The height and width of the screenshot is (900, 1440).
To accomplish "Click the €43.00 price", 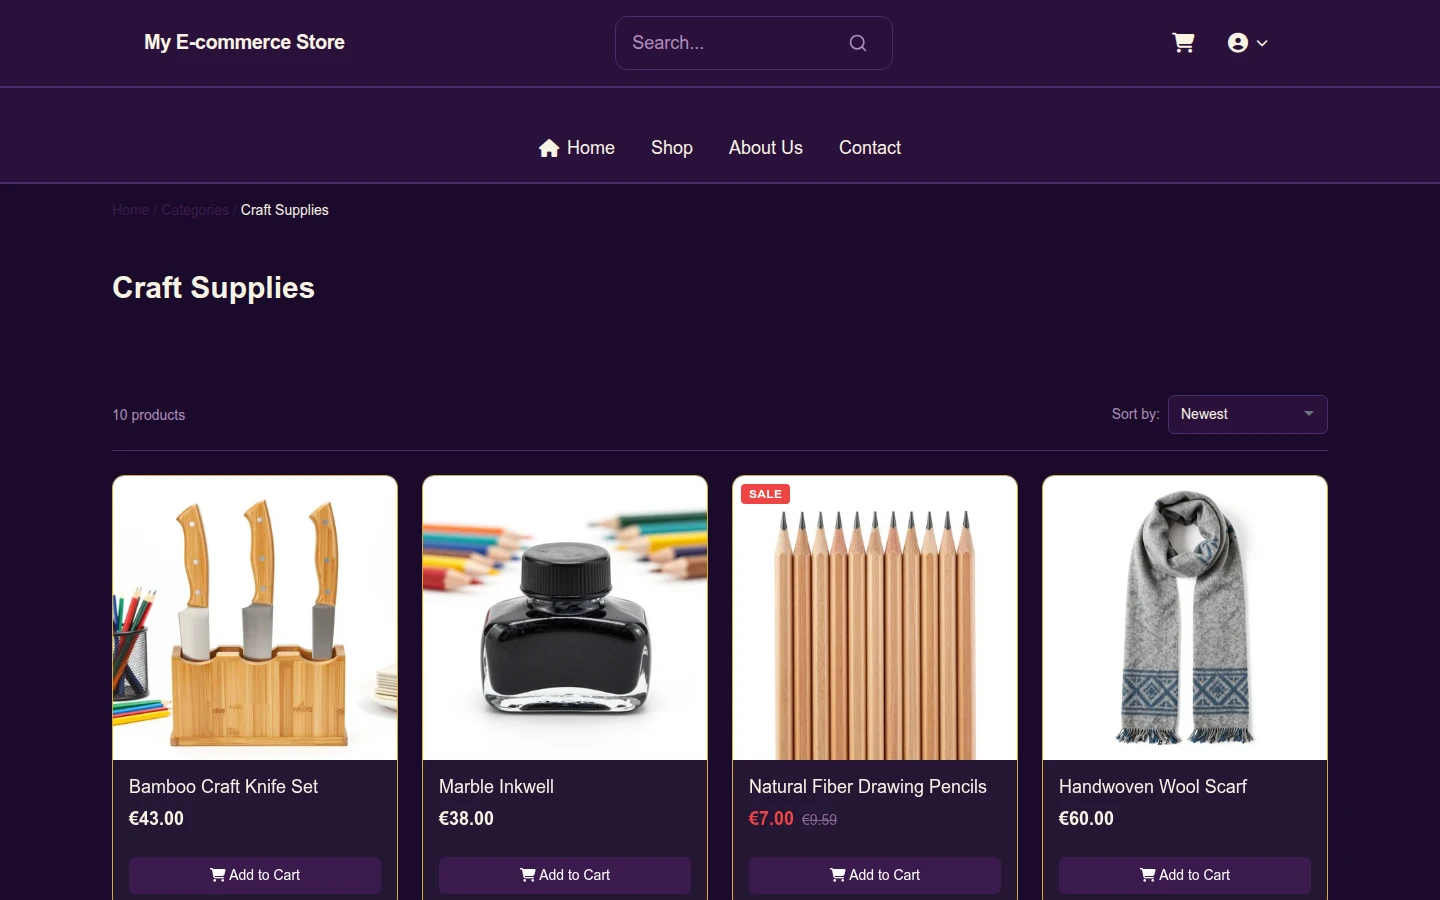I will click(x=156, y=818).
